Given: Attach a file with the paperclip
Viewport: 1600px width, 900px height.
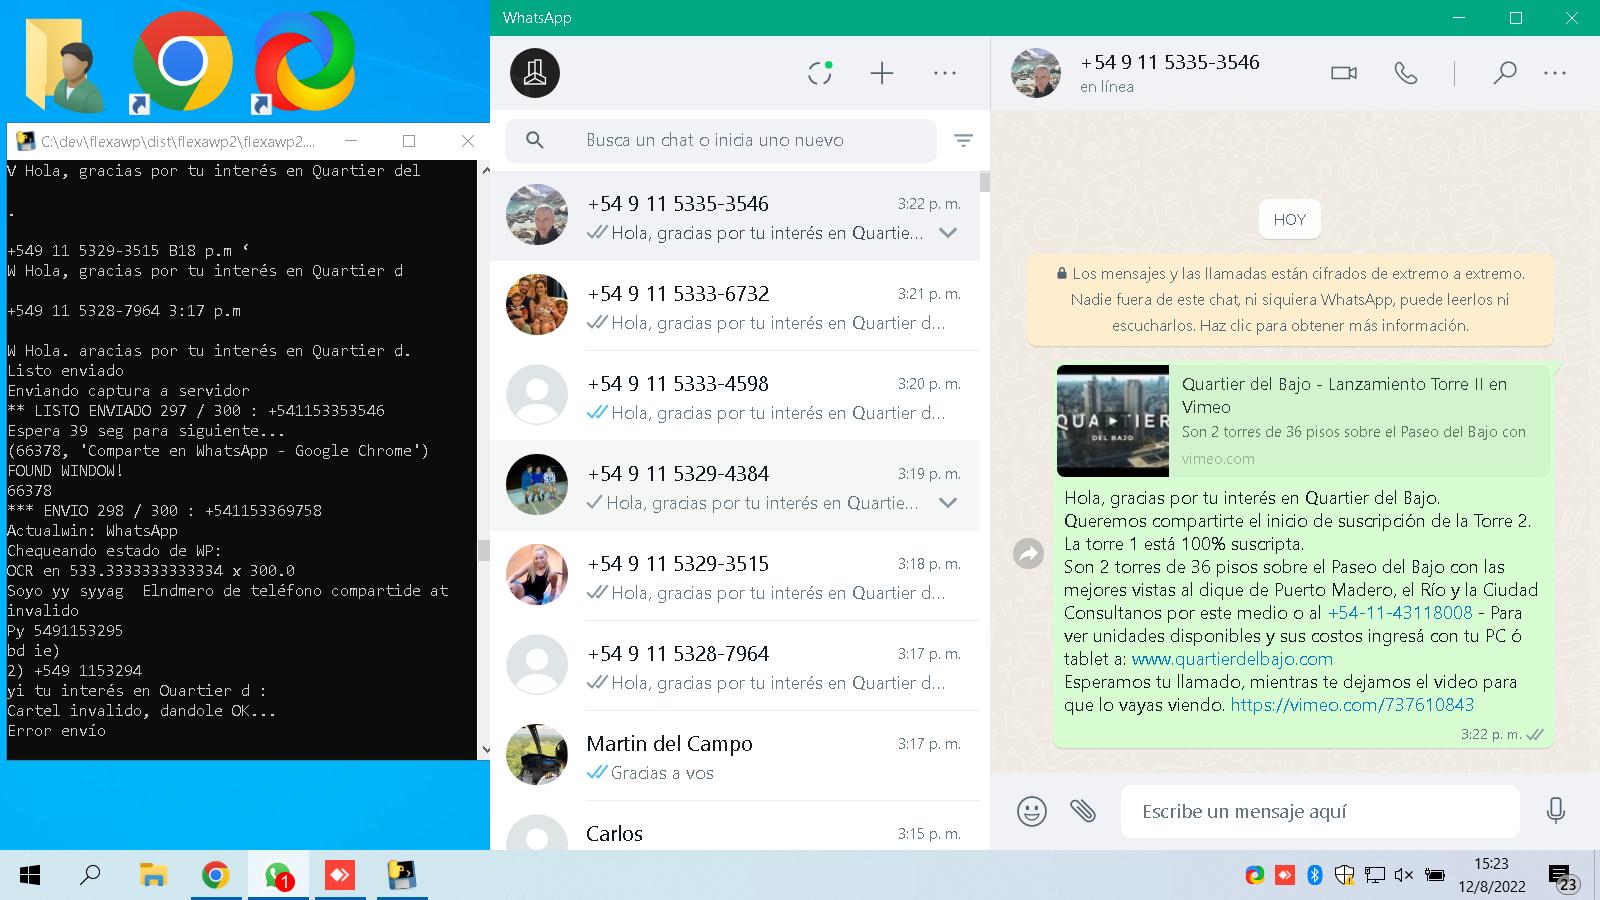Looking at the screenshot, I should 1083,810.
